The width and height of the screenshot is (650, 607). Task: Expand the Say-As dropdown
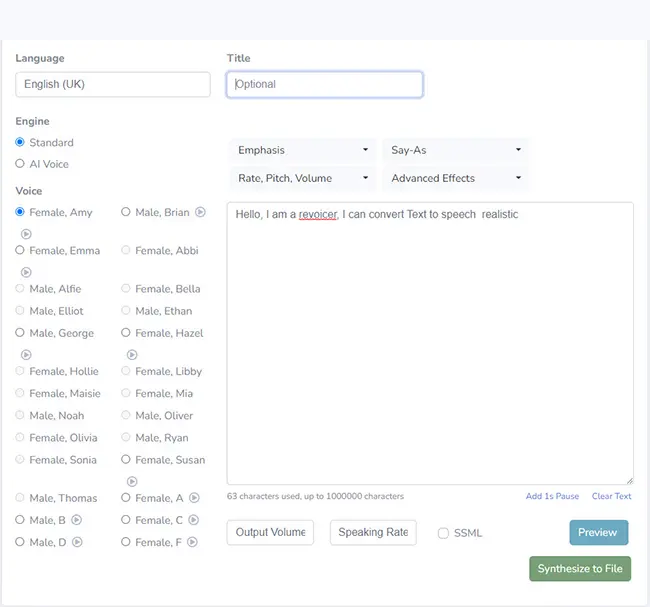pos(456,150)
